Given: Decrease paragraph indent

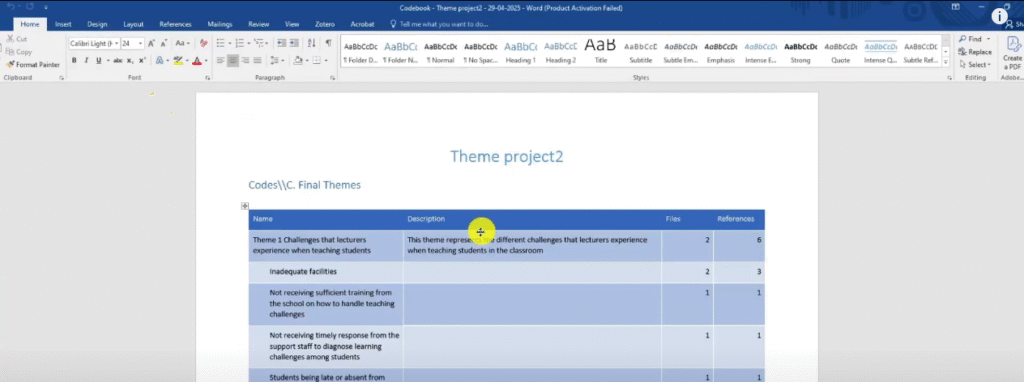Looking at the screenshot, I should pyautogui.click(x=281, y=44).
